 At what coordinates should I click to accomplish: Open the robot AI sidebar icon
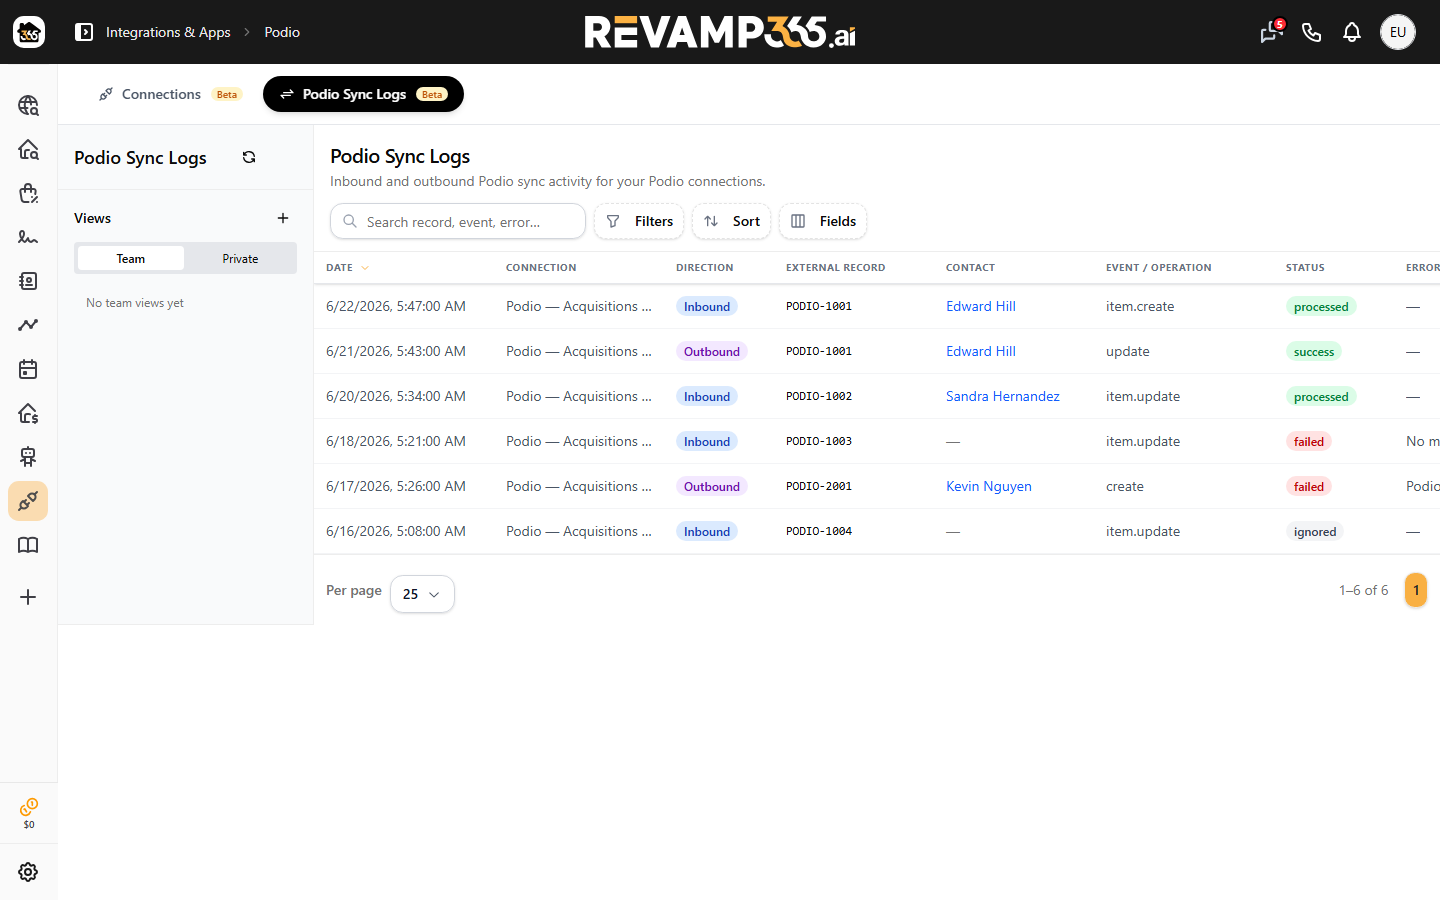tap(28, 457)
